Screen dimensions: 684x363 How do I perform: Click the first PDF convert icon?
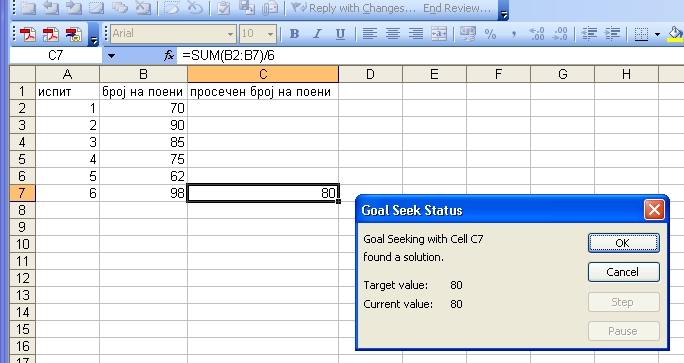pos(27,34)
